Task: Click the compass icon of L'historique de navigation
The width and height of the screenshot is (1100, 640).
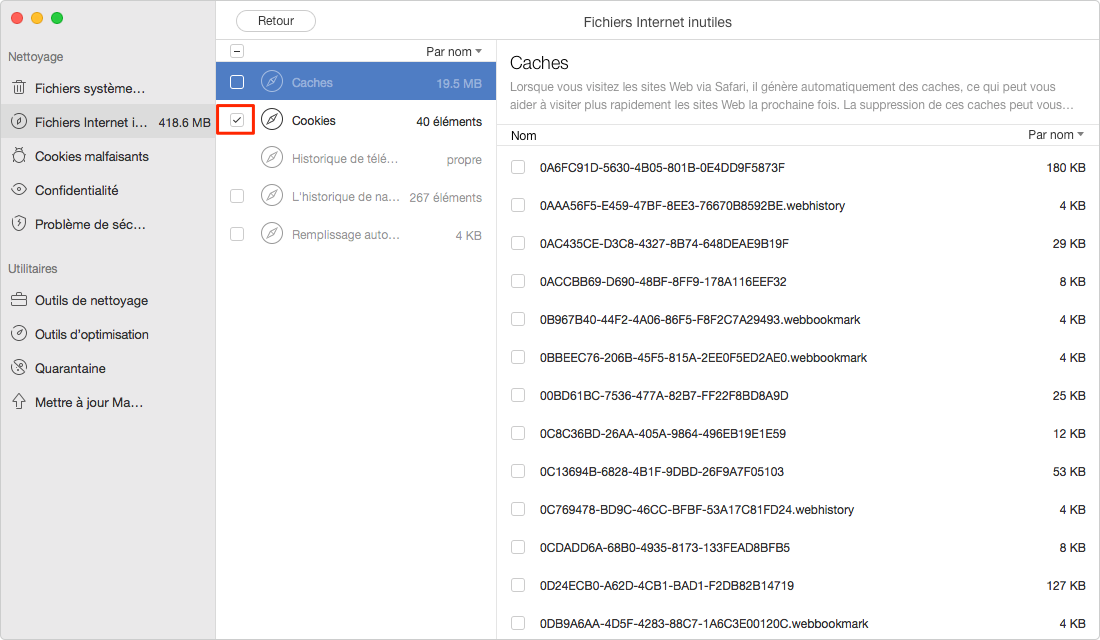Action: (272, 195)
